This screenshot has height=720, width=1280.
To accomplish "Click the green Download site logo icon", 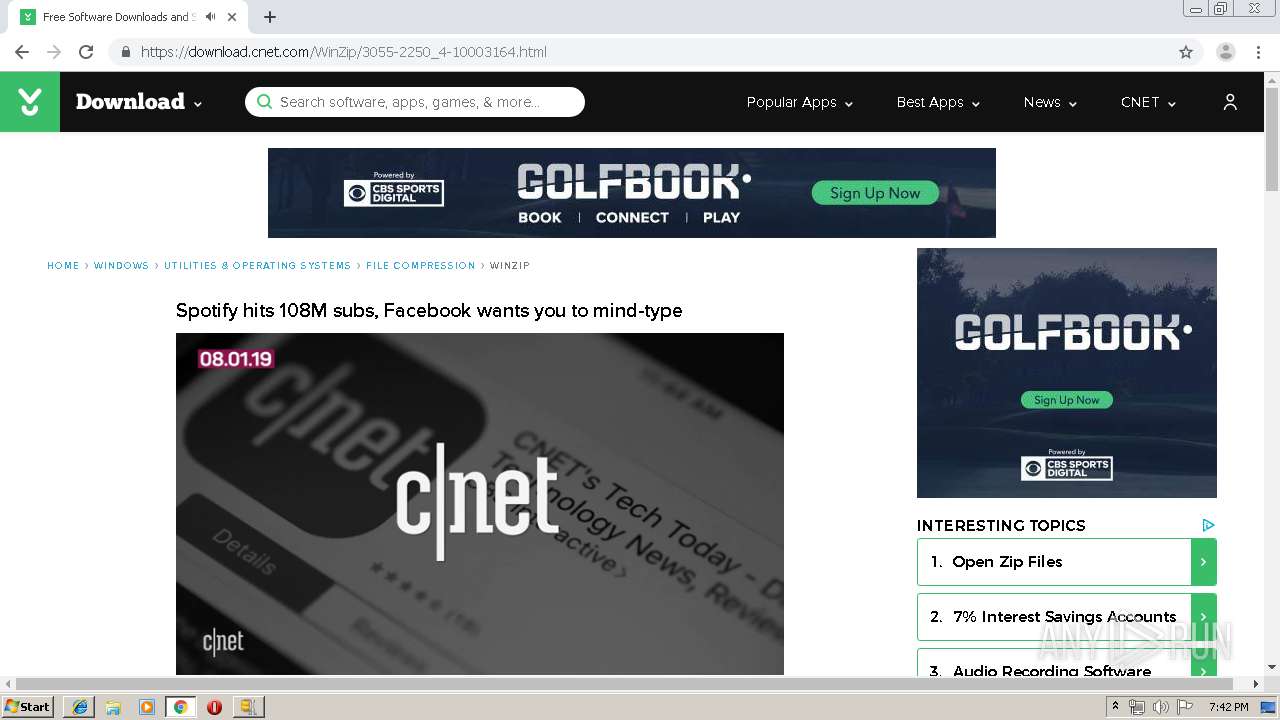I will [x=30, y=102].
